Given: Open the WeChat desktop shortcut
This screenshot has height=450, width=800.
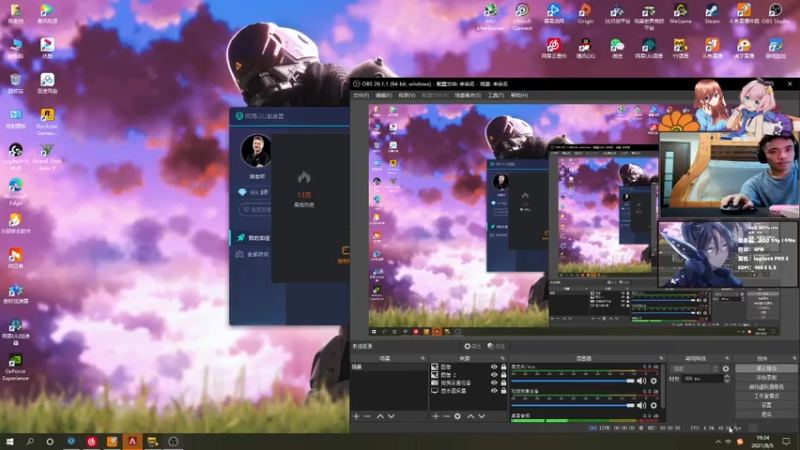Looking at the screenshot, I should (617, 48).
